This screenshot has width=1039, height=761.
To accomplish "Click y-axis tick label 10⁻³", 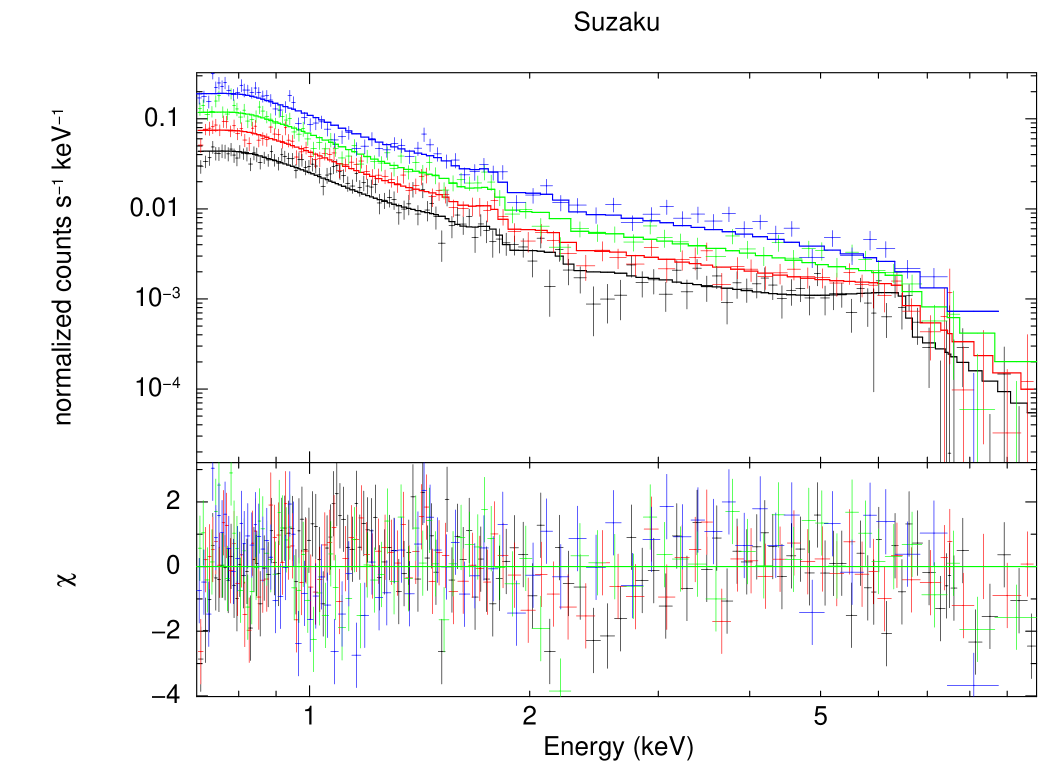I will (157, 296).
